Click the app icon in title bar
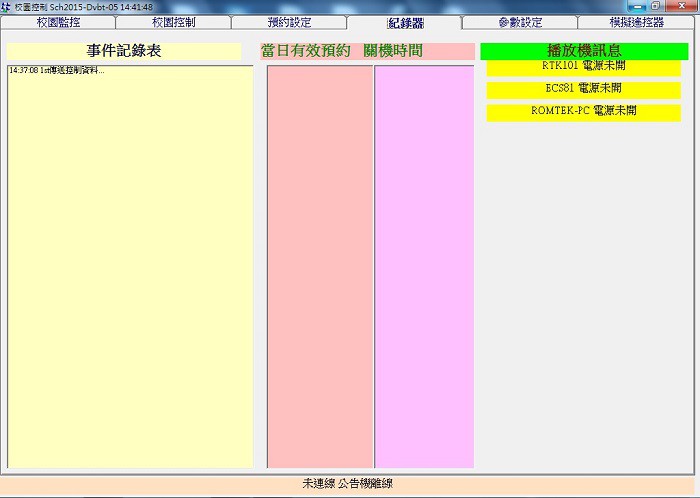The height and width of the screenshot is (498, 700). click(x=6, y=6)
